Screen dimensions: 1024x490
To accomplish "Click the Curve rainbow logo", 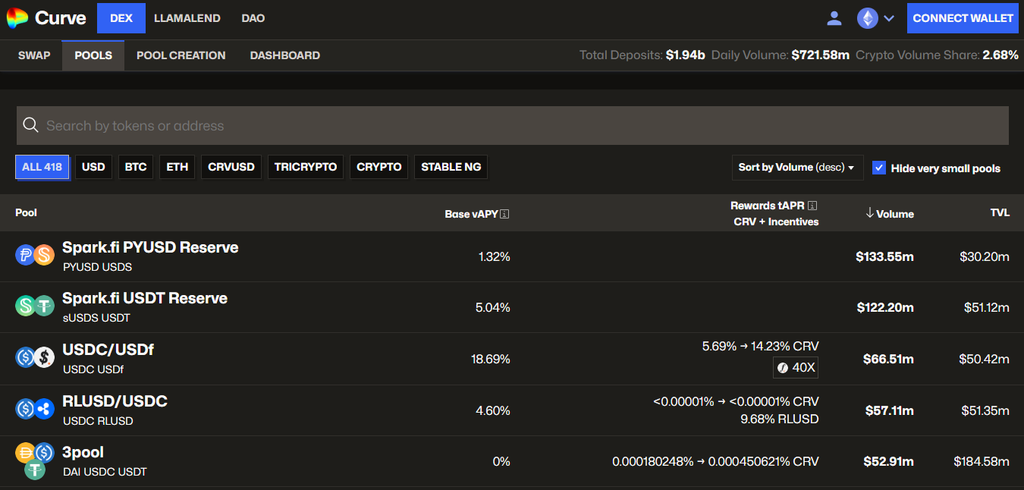I will [17, 18].
